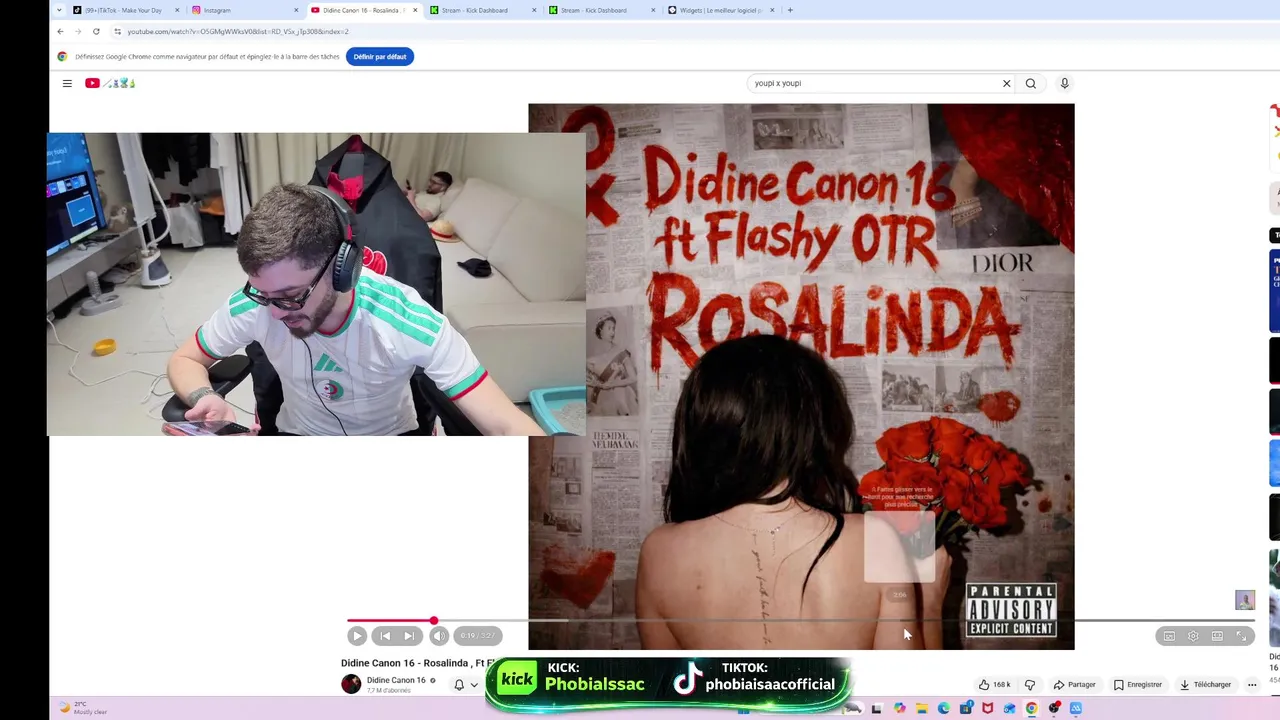
Task: Toggle subtitles on the player
Action: click(1169, 636)
